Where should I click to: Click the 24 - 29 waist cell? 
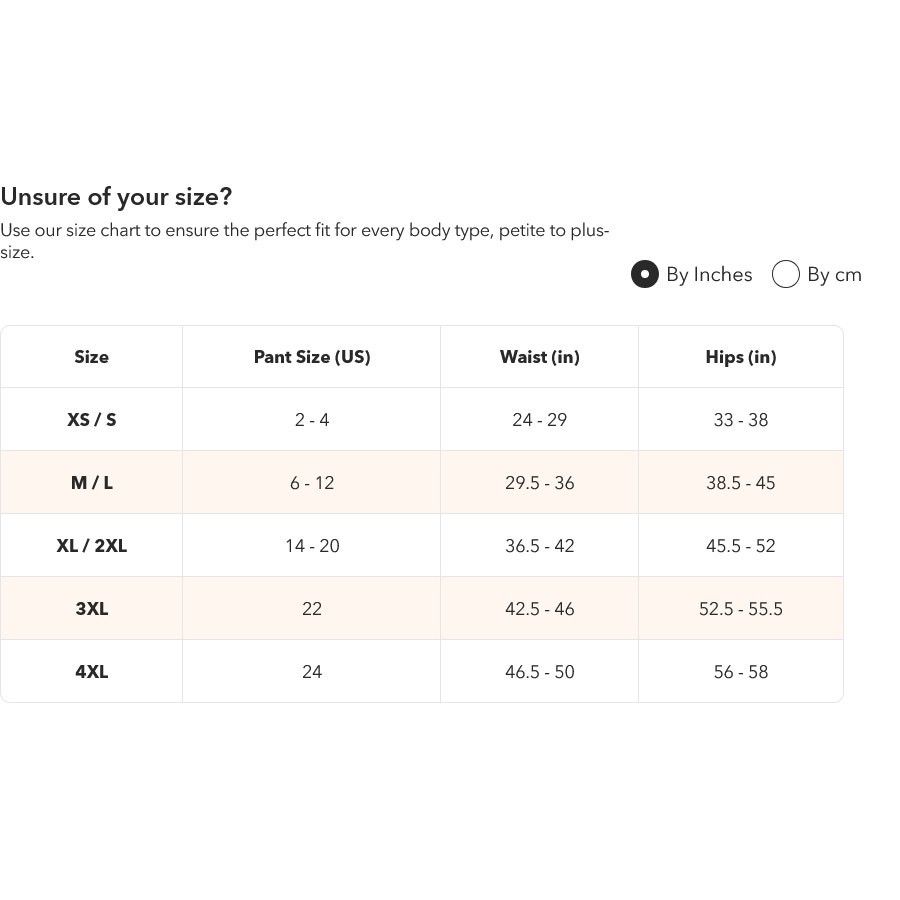click(540, 420)
